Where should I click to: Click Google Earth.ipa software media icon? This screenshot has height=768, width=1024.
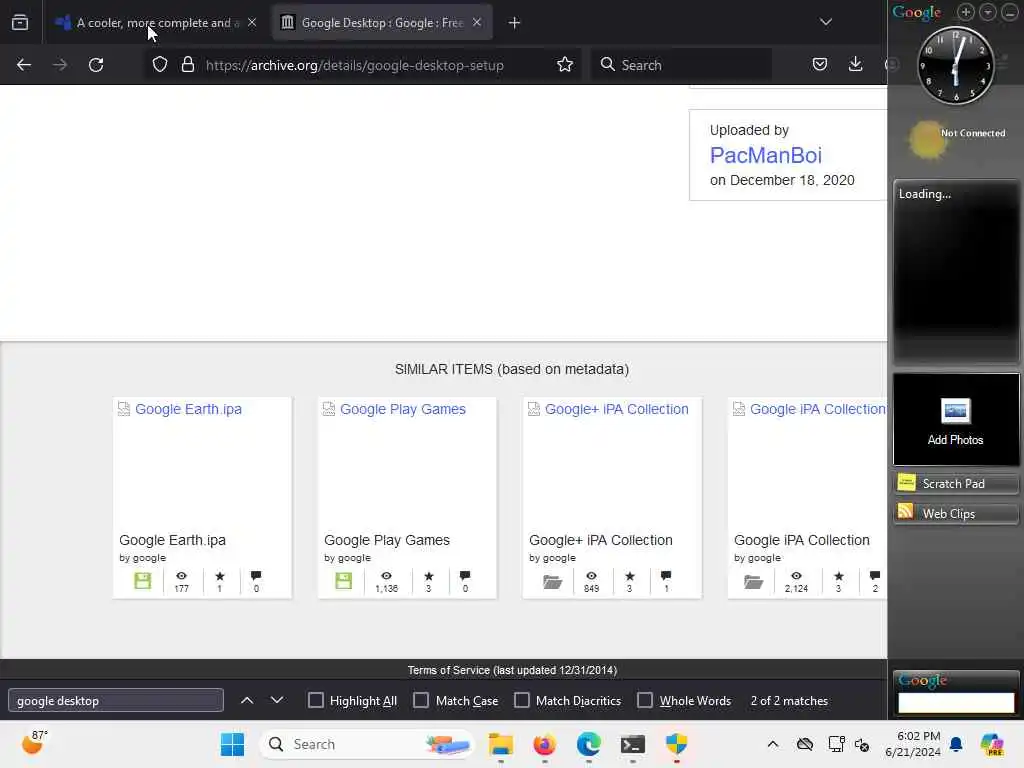coord(142,581)
